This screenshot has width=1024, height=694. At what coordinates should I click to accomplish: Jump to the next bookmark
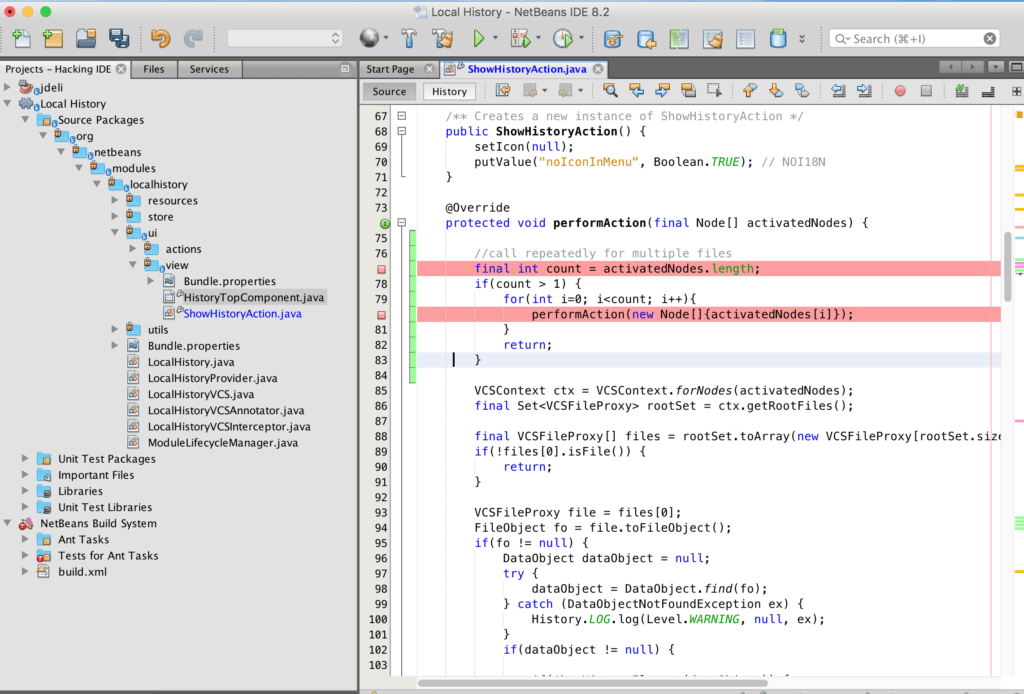click(x=775, y=90)
